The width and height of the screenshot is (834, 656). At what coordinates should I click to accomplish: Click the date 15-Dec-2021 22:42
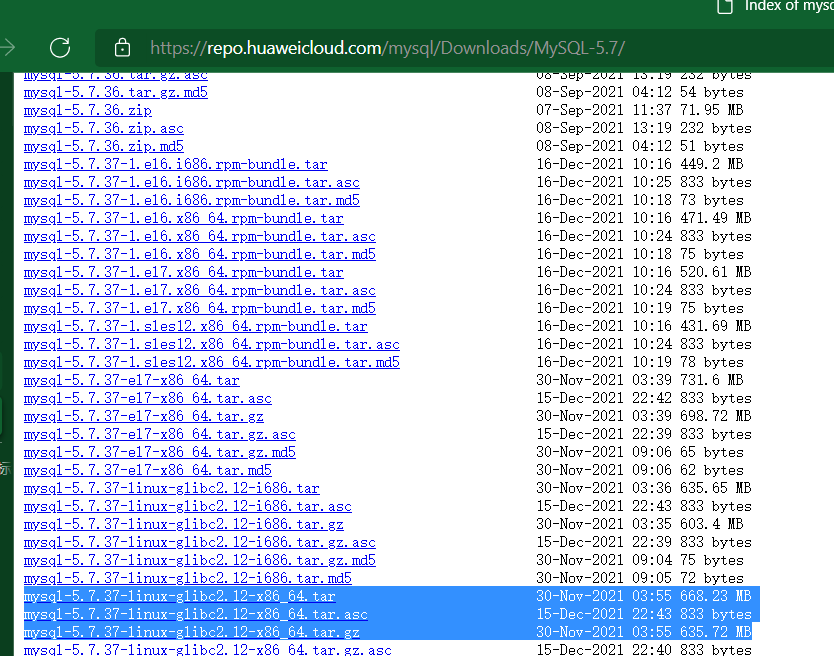click(x=604, y=398)
